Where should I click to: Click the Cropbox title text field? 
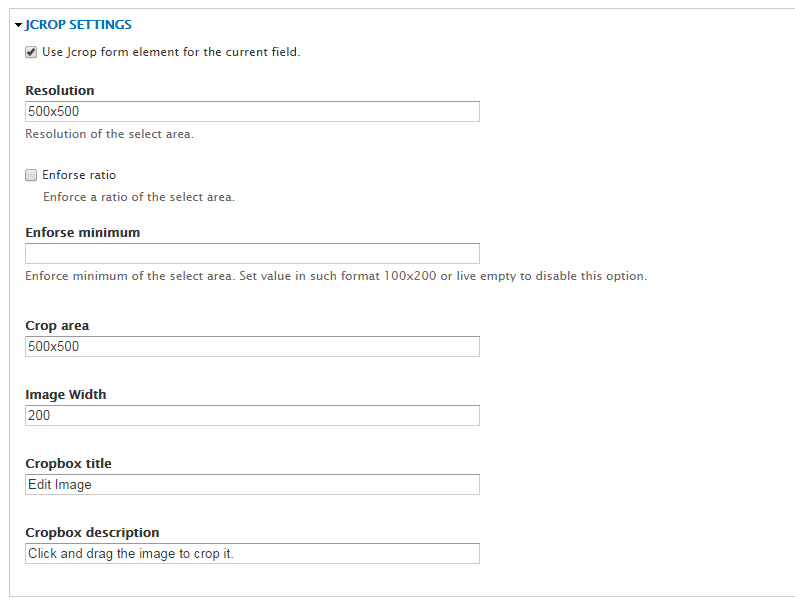pos(252,484)
